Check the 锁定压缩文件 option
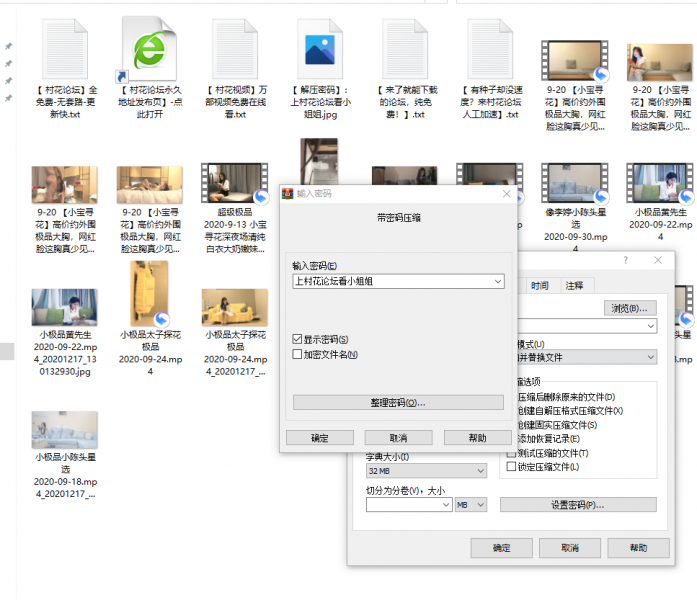 [512, 467]
